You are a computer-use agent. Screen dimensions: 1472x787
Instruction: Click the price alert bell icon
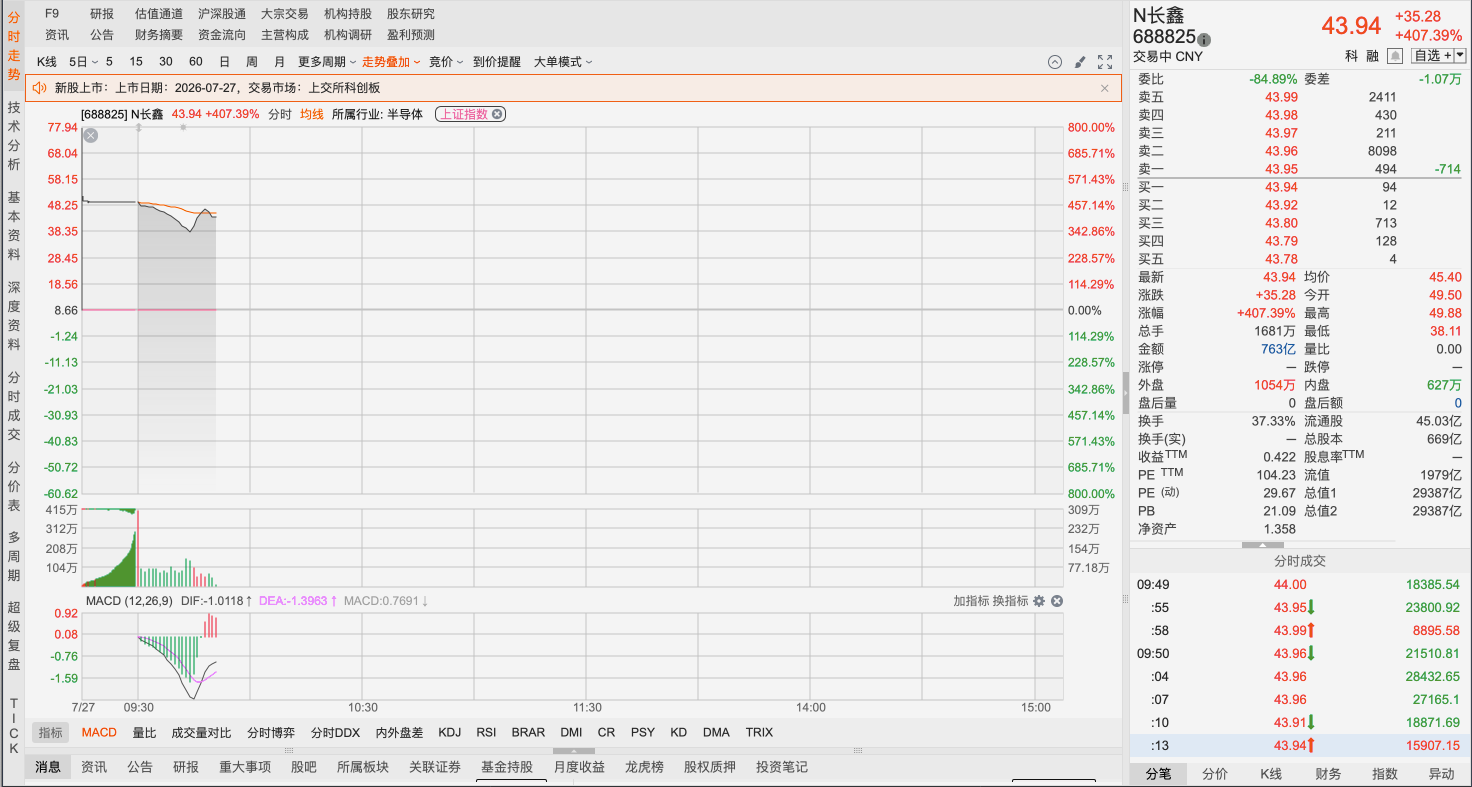1395,56
